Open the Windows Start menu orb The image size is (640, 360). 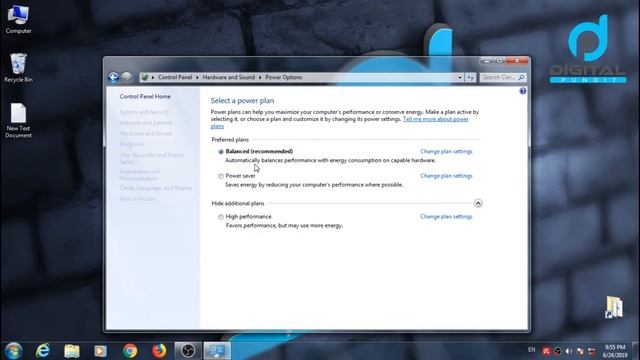pyautogui.click(x=13, y=351)
